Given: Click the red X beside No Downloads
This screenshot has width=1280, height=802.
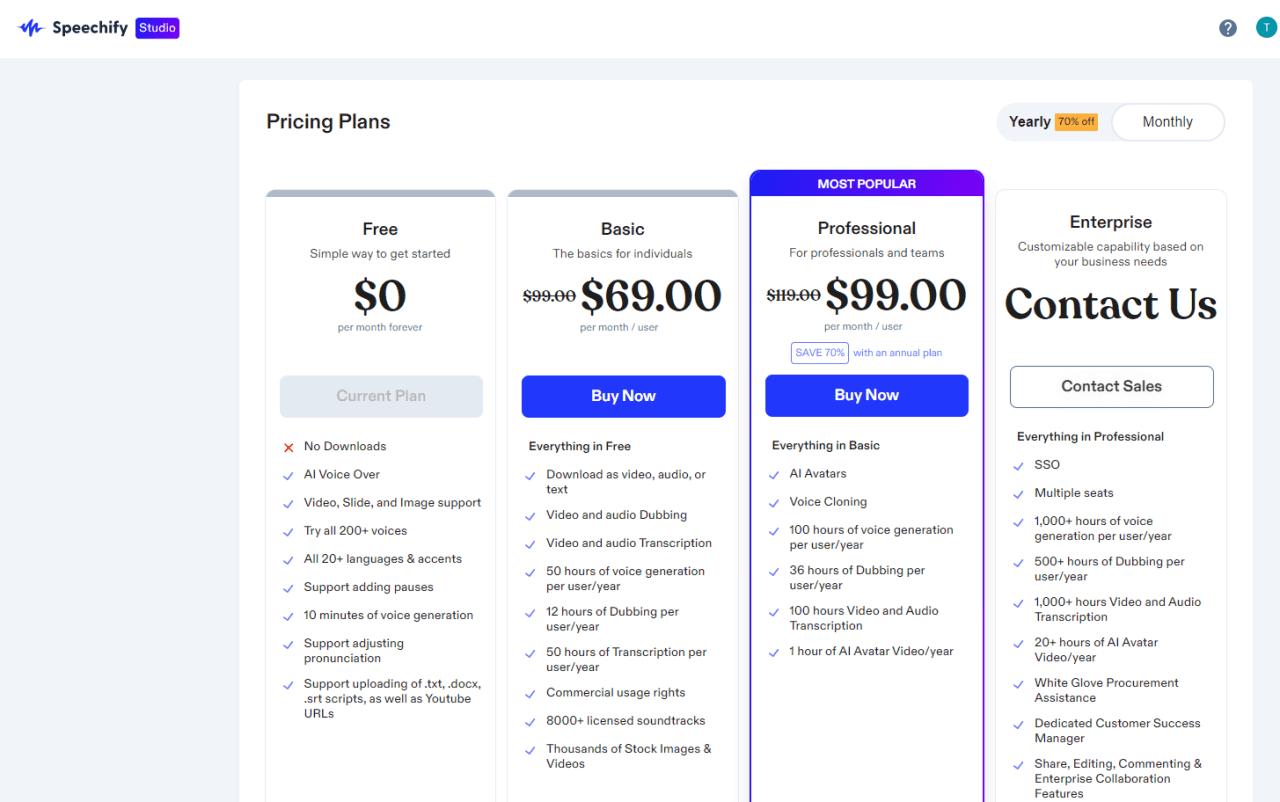Looking at the screenshot, I should pyautogui.click(x=289, y=447).
